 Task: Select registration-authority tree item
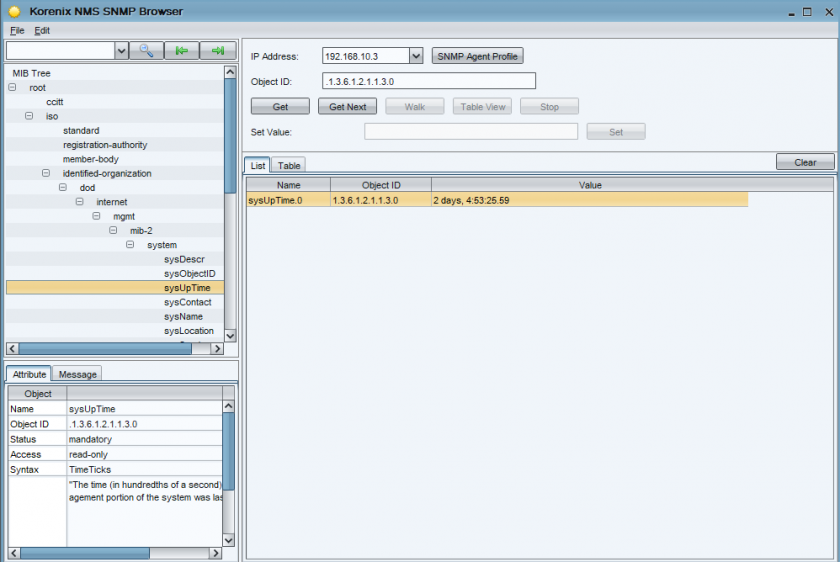click(105, 145)
